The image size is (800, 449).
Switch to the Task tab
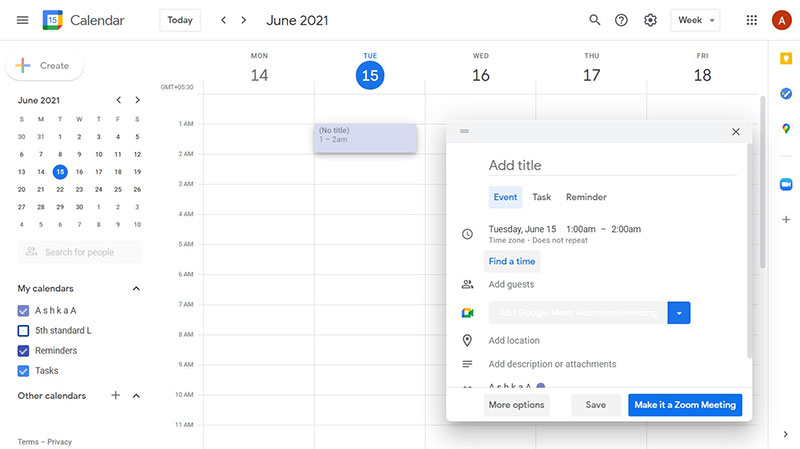[x=541, y=197]
